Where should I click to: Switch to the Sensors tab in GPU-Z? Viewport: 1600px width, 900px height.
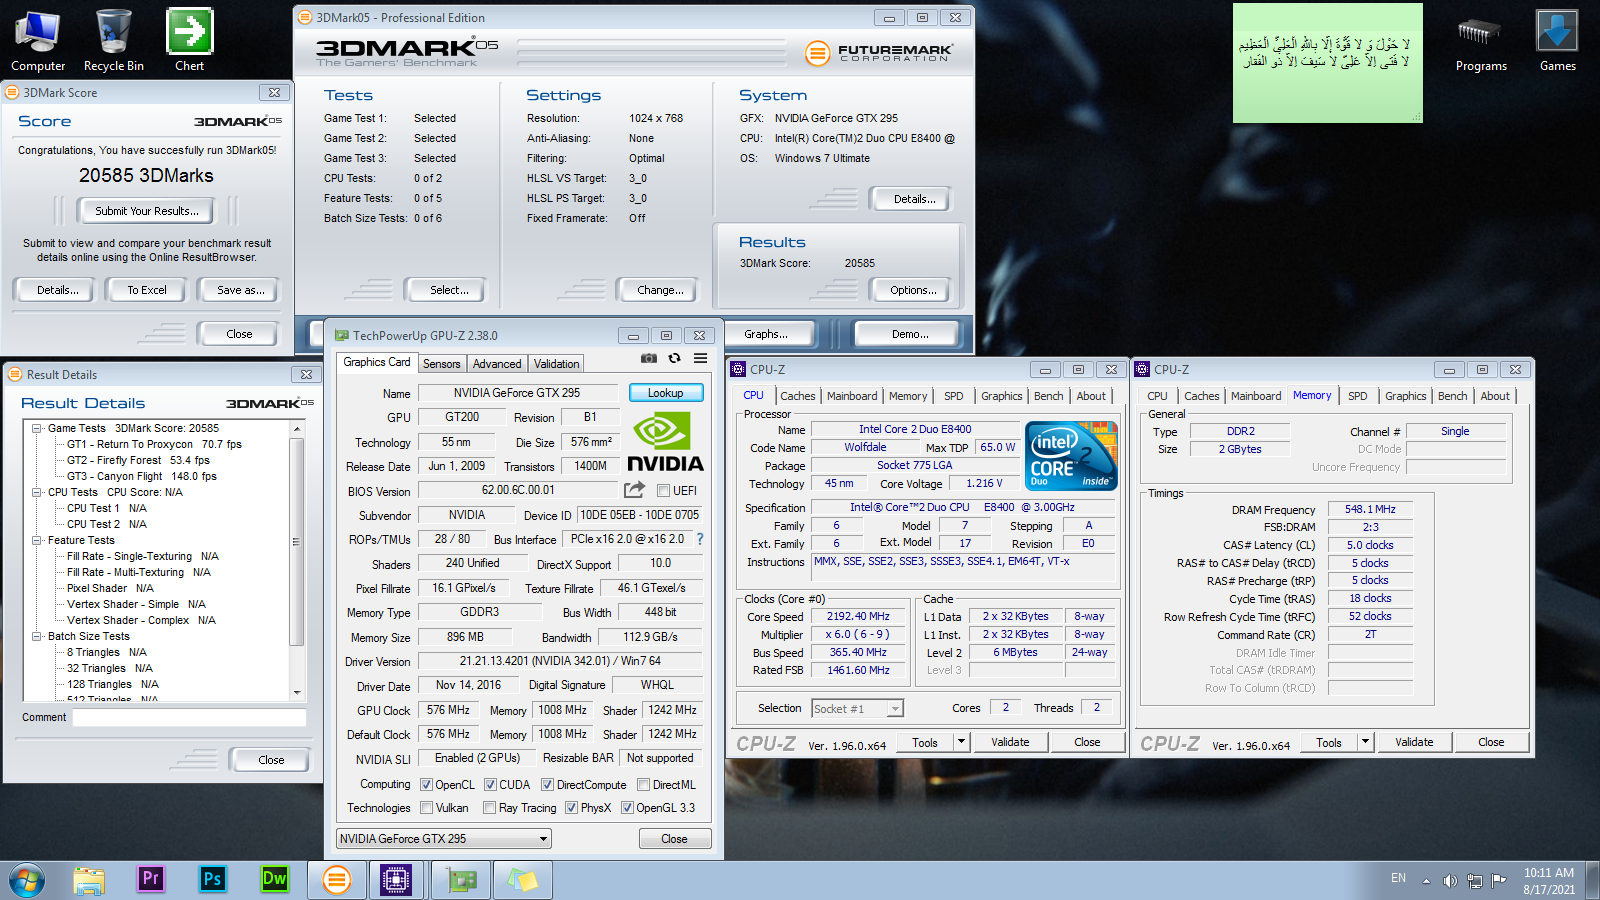point(442,364)
